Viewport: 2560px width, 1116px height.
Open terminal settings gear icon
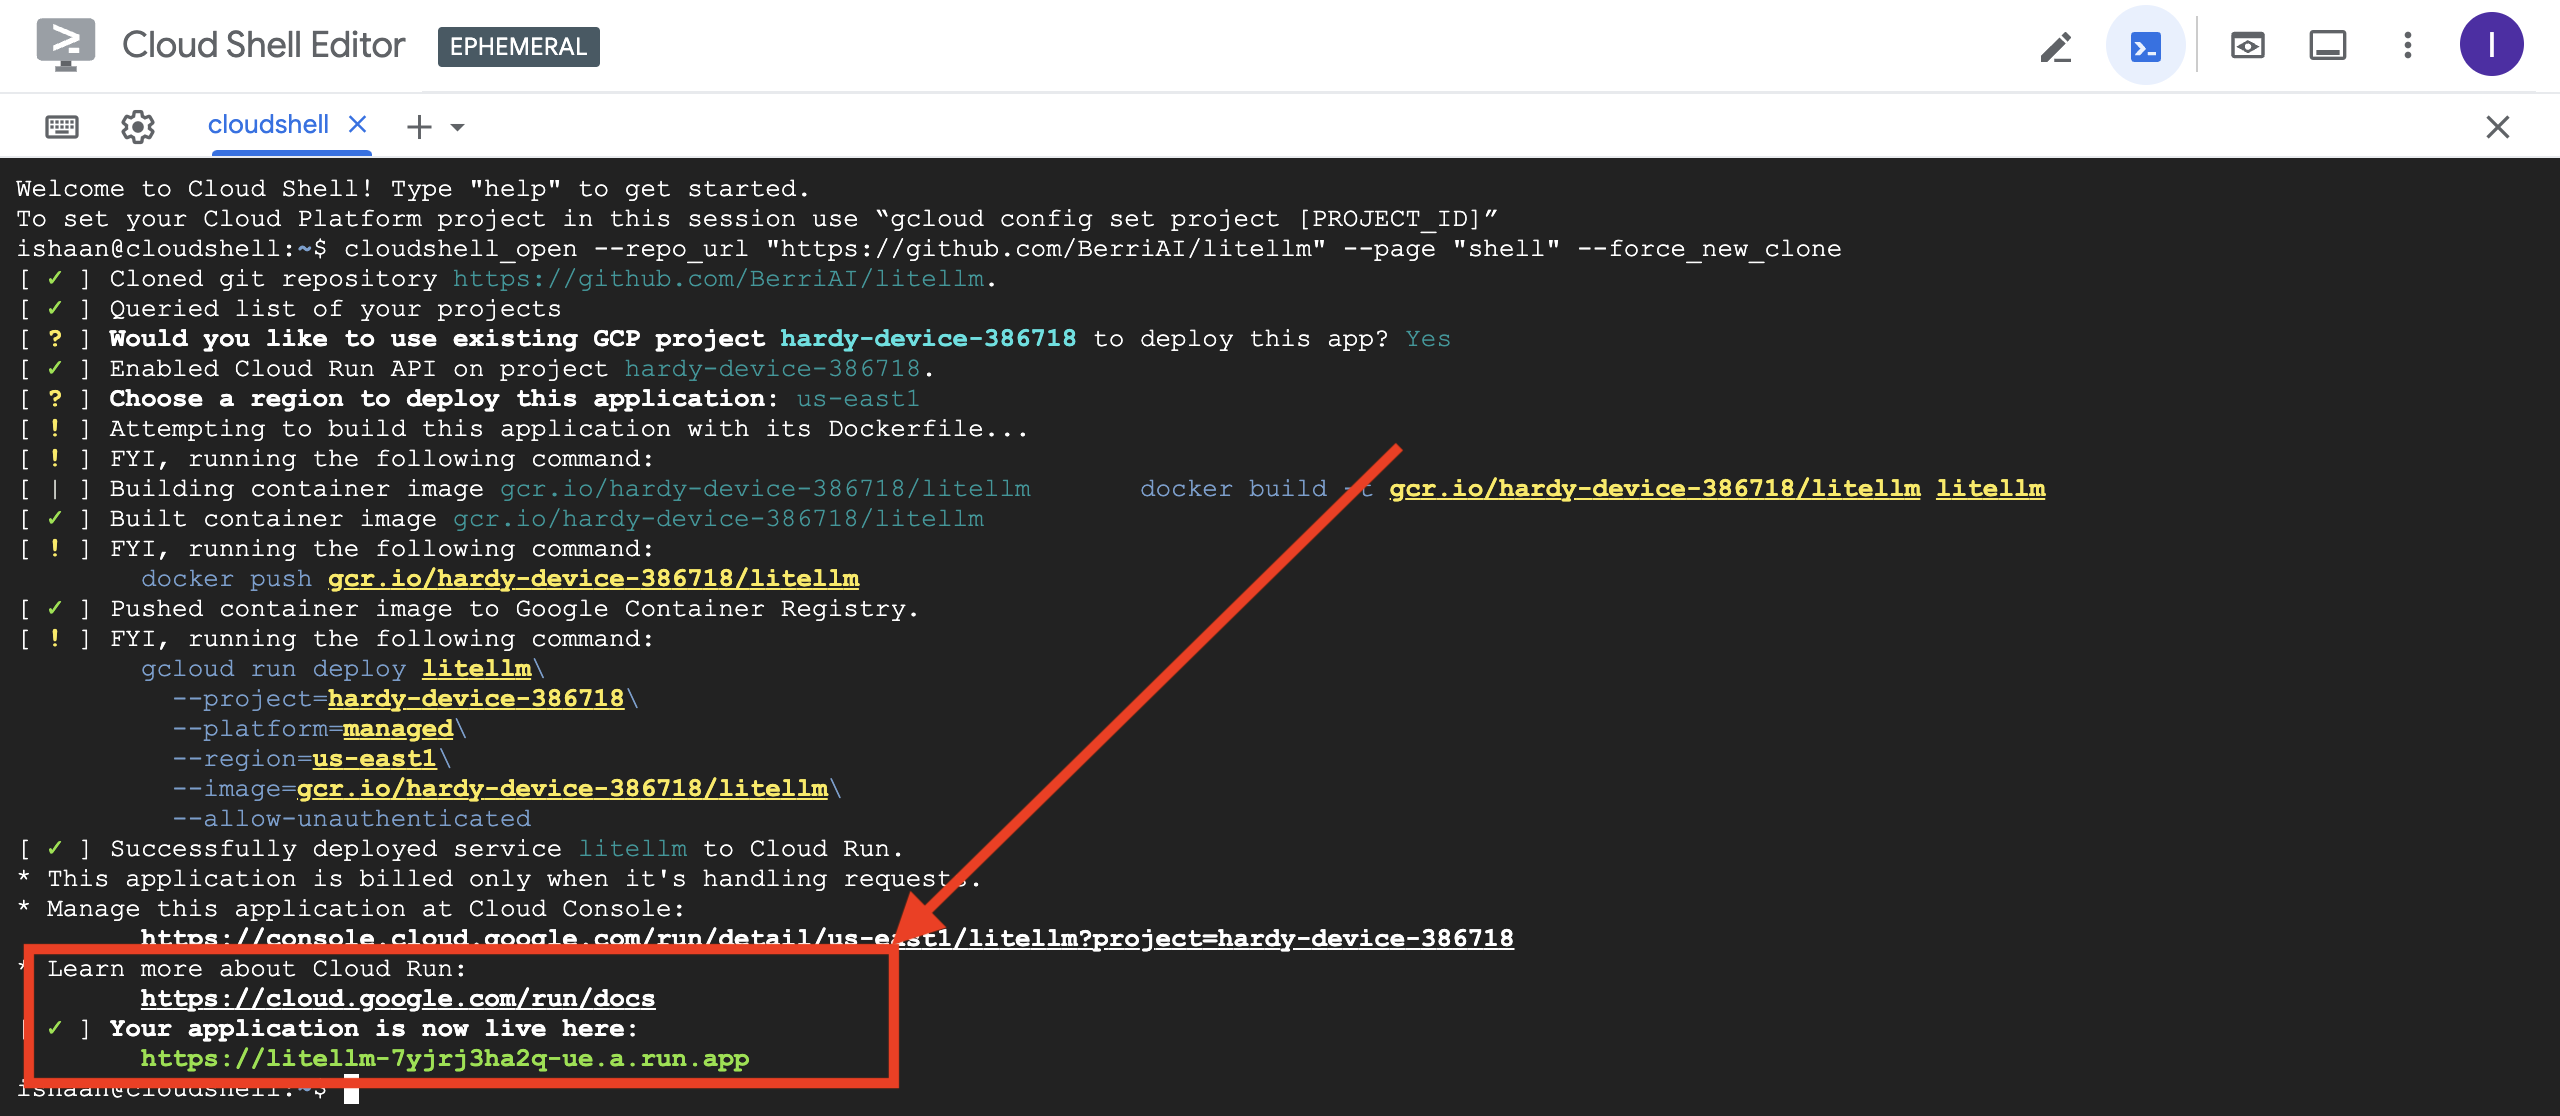(x=138, y=126)
